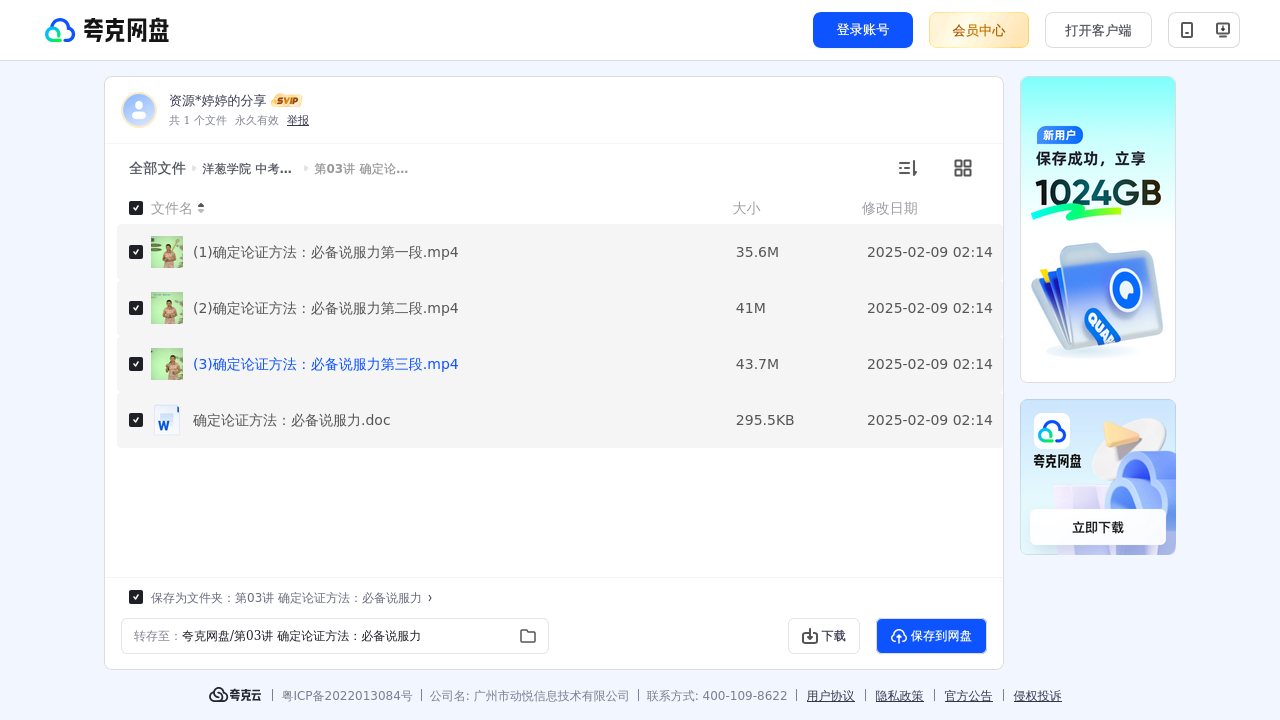The height and width of the screenshot is (720, 1280).
Task: Open the 用户协议 link
Action: 831,696
